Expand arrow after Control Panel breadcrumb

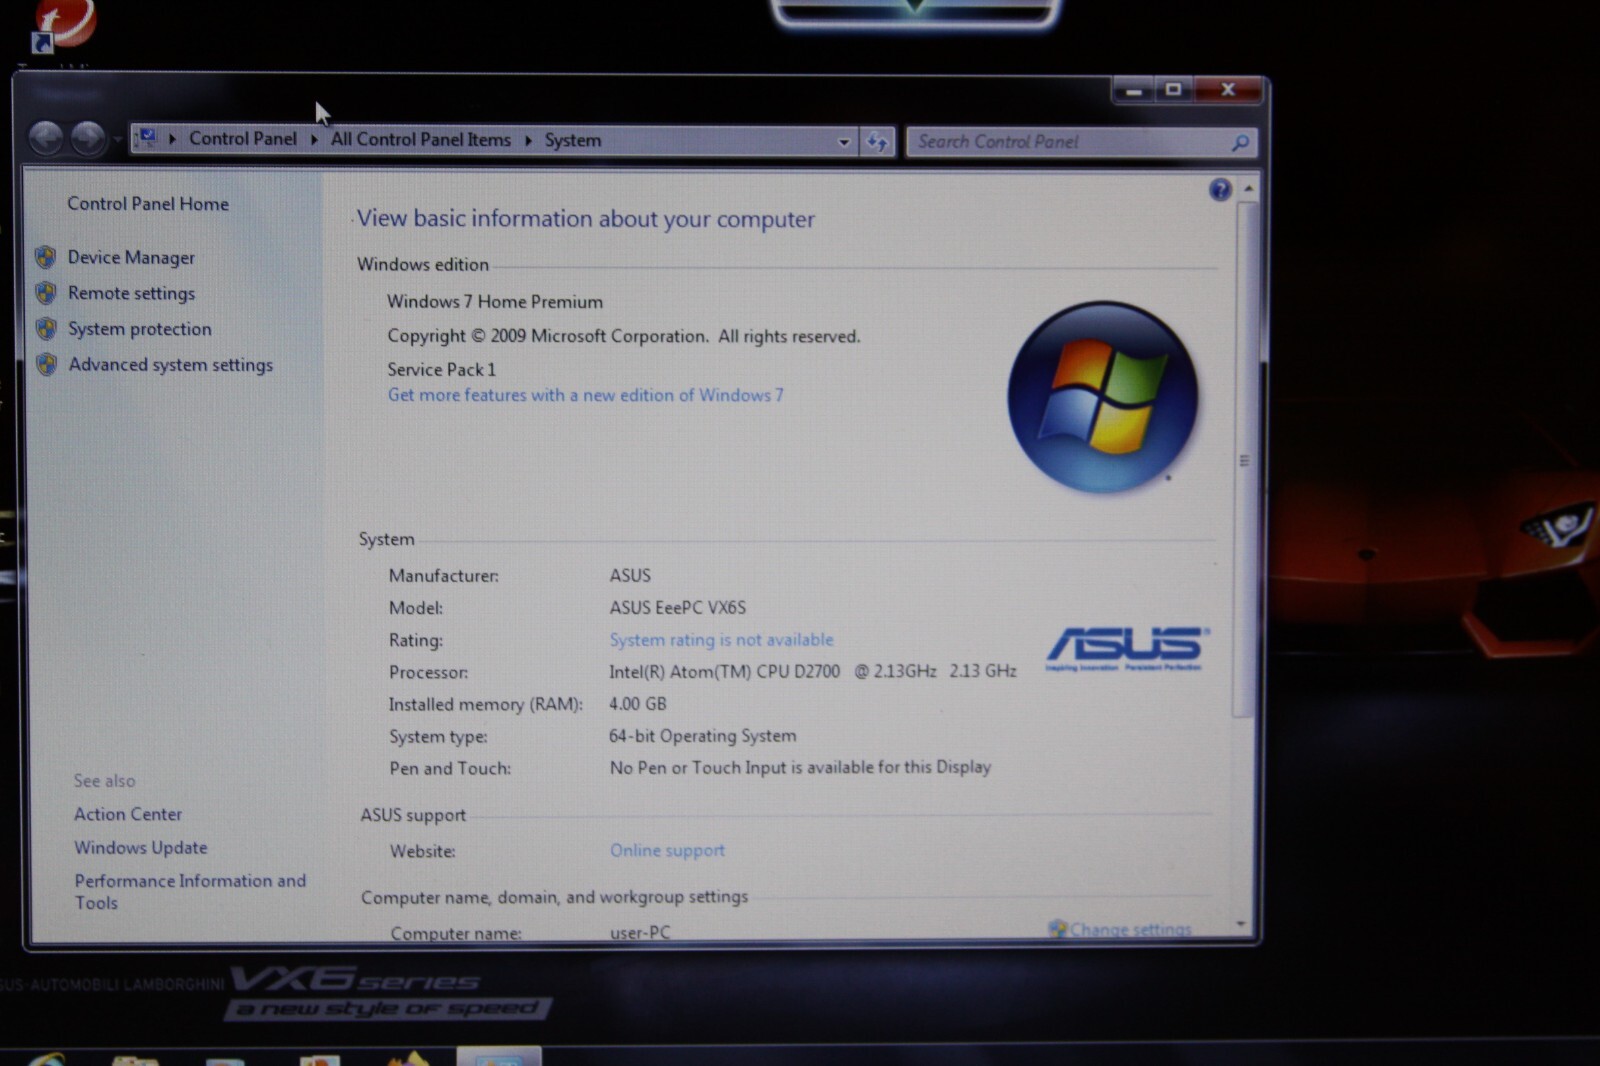point(314,139)
